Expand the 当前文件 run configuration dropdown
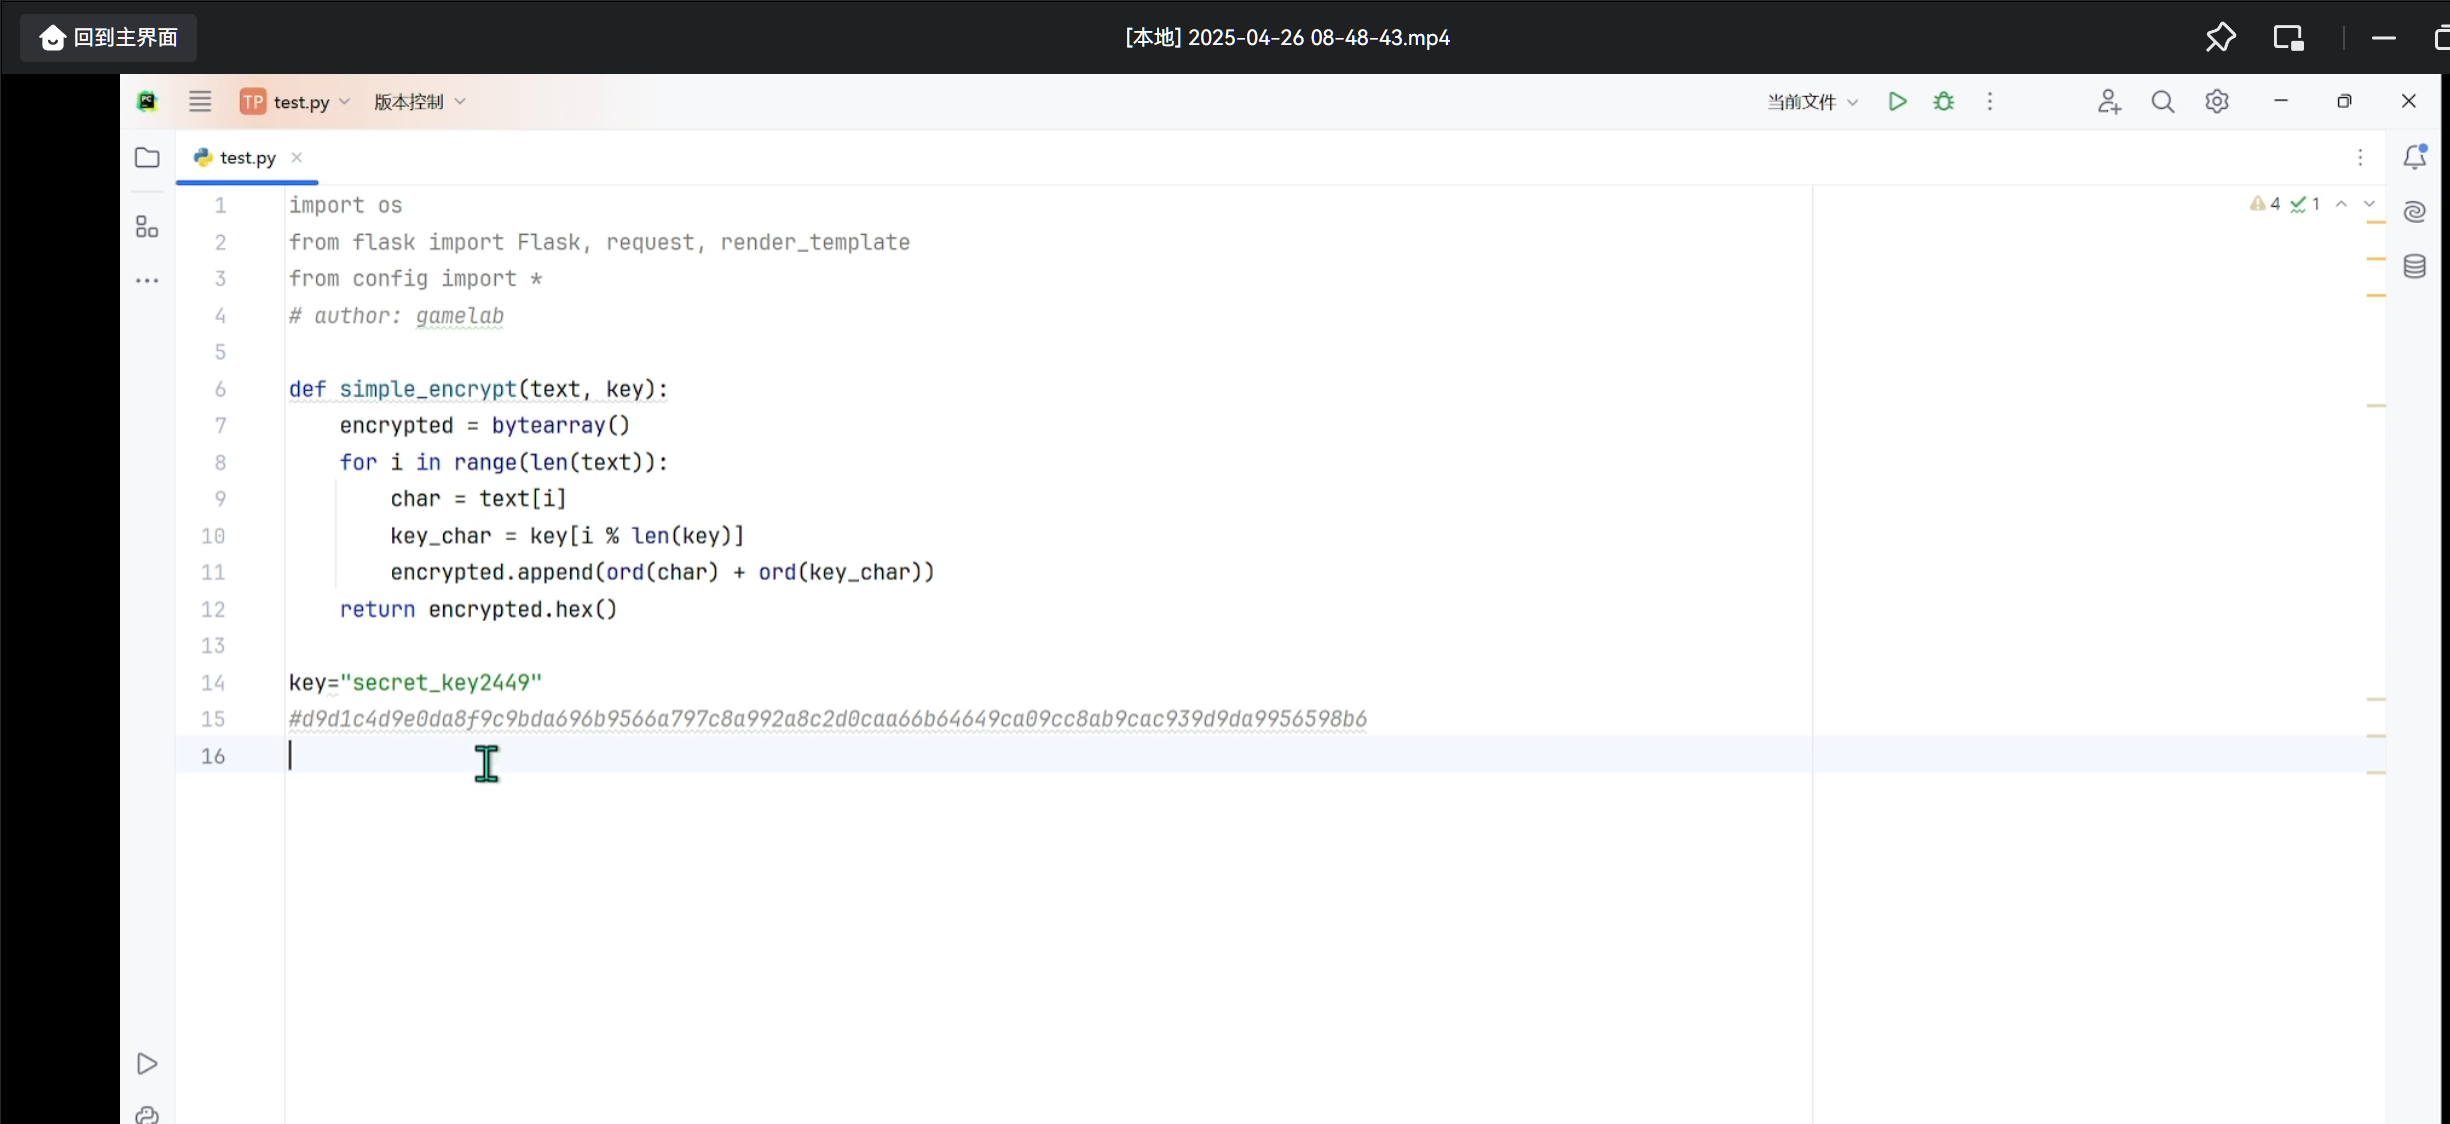Viewport: 2450px width, 1124px height. click(x=1811, y=101)
